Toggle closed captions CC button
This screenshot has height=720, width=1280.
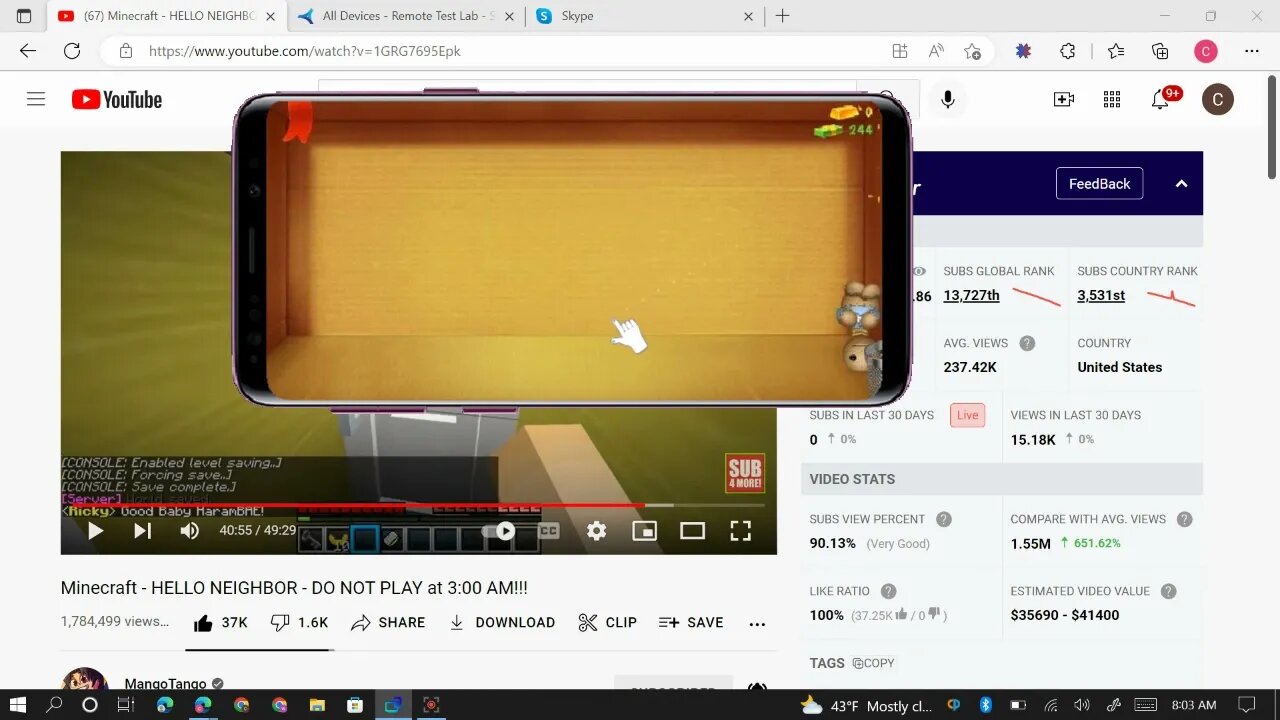tap(548, 531)
